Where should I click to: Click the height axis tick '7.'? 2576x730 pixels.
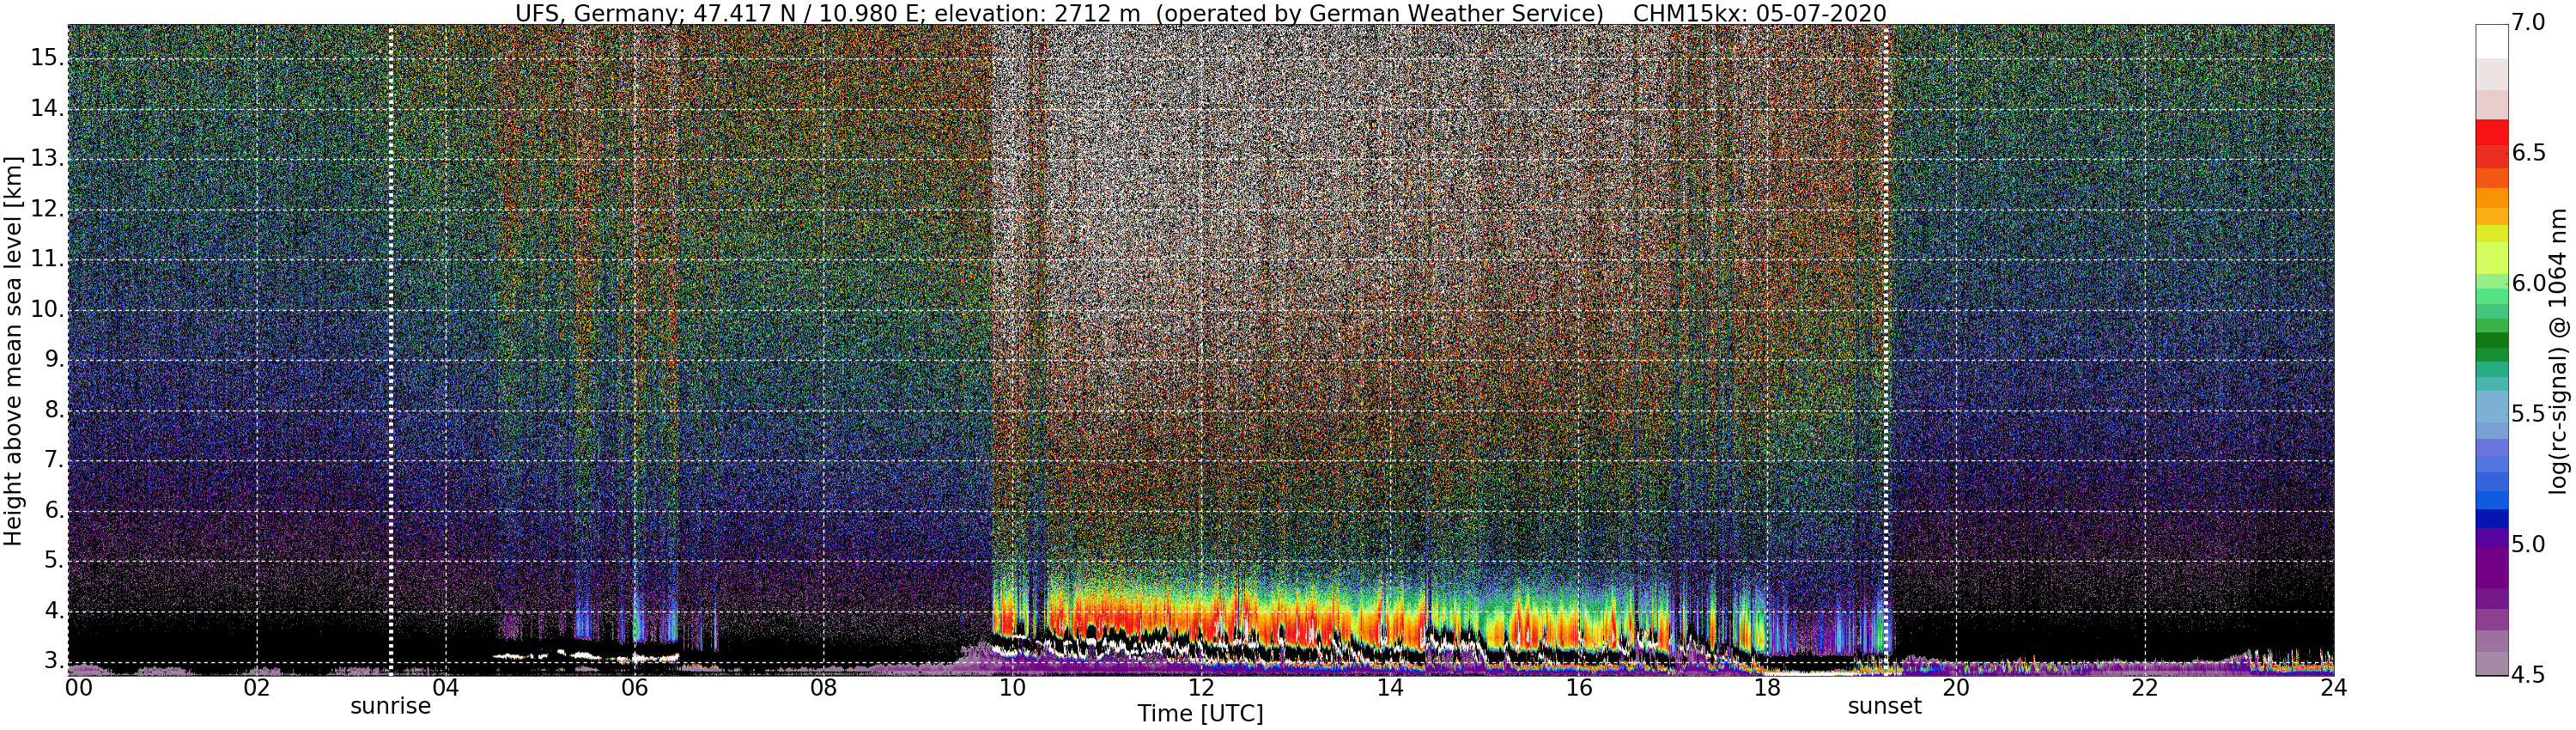coord(54,460)
